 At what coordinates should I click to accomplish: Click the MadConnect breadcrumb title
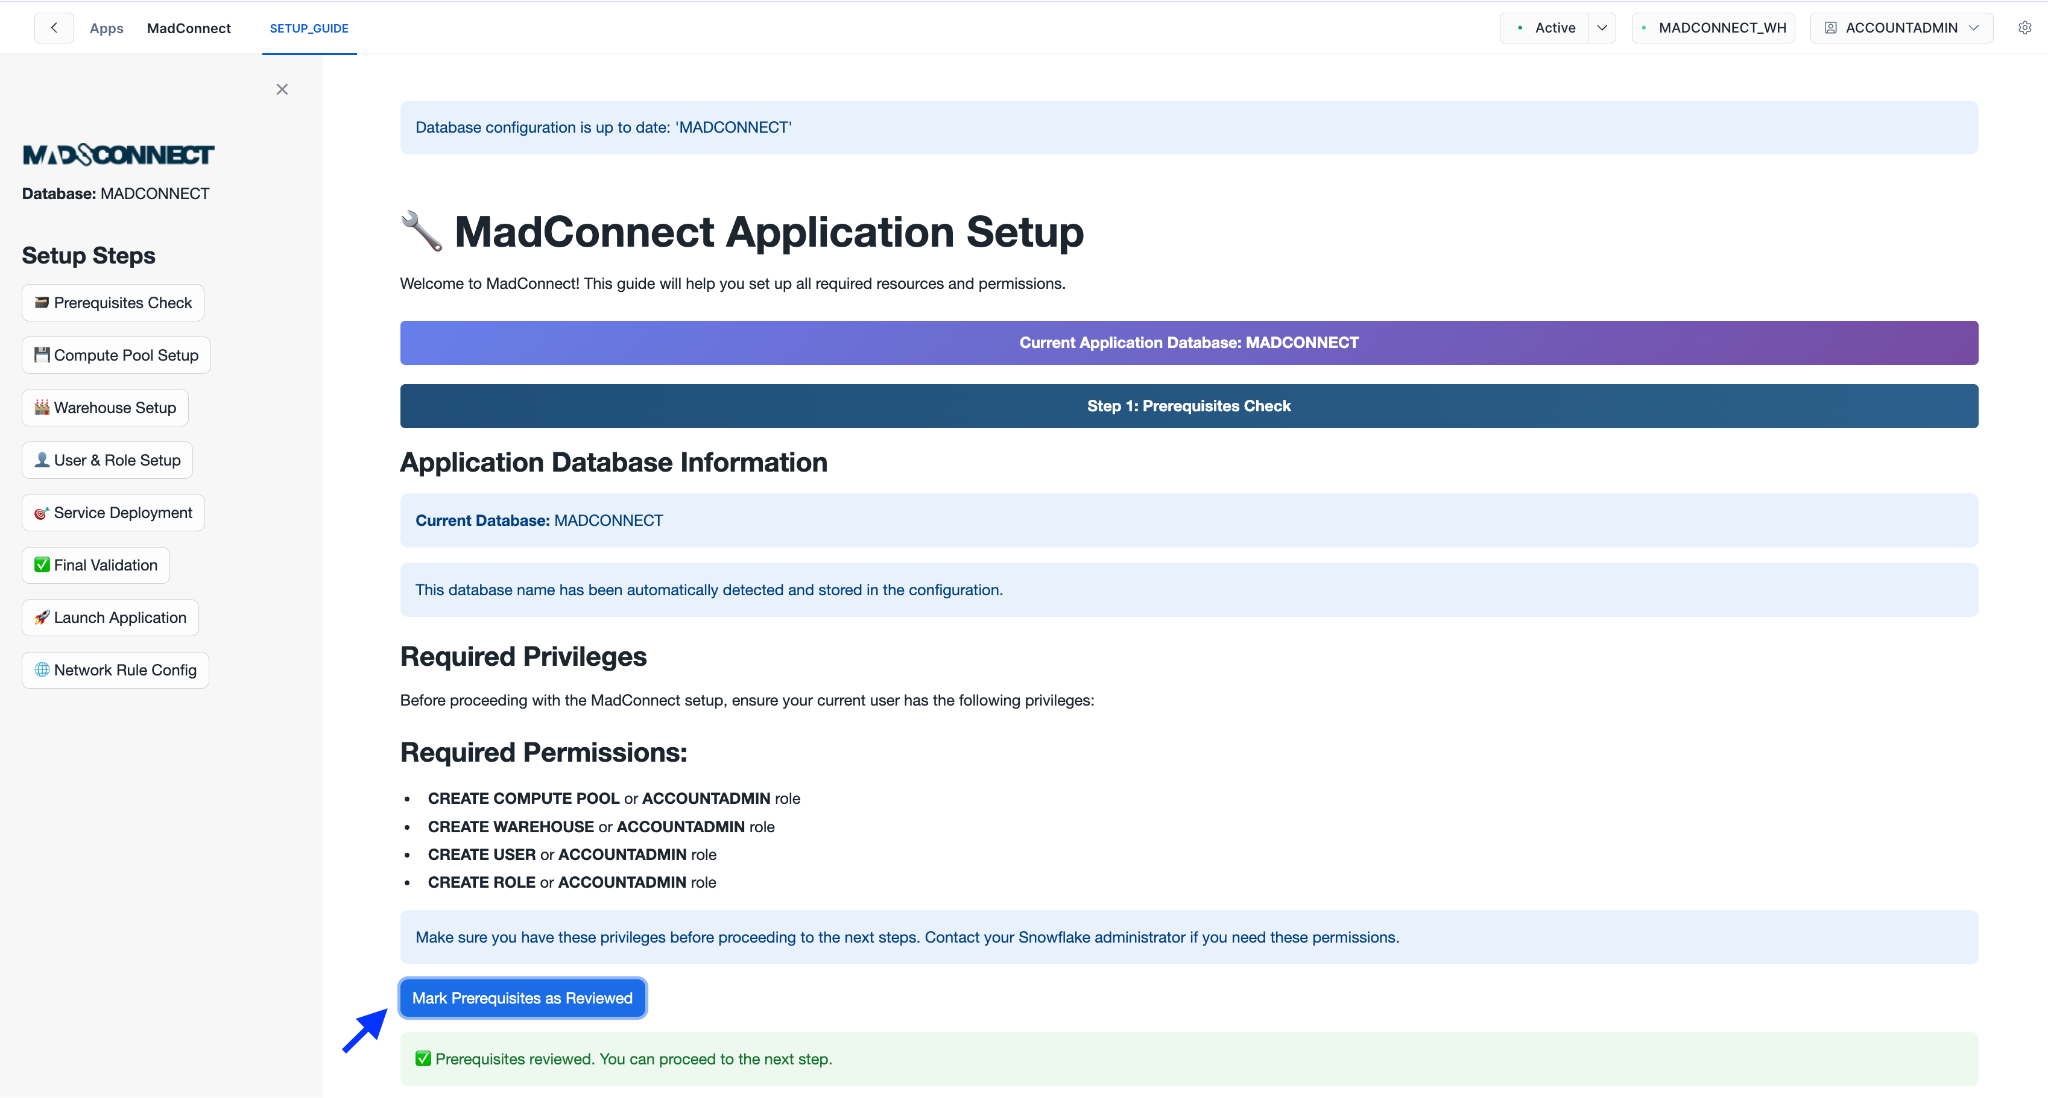(x=189, y=28)
